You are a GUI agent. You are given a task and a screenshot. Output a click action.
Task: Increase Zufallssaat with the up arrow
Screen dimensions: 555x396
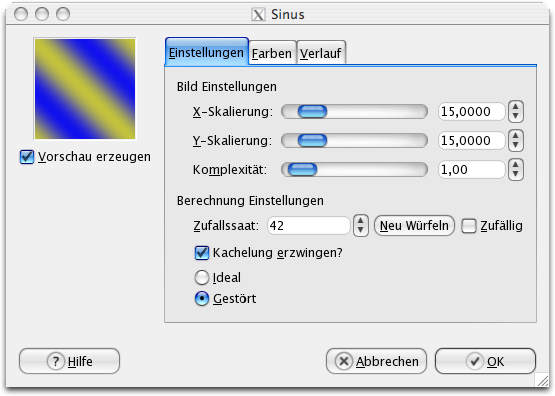point(361,221)
